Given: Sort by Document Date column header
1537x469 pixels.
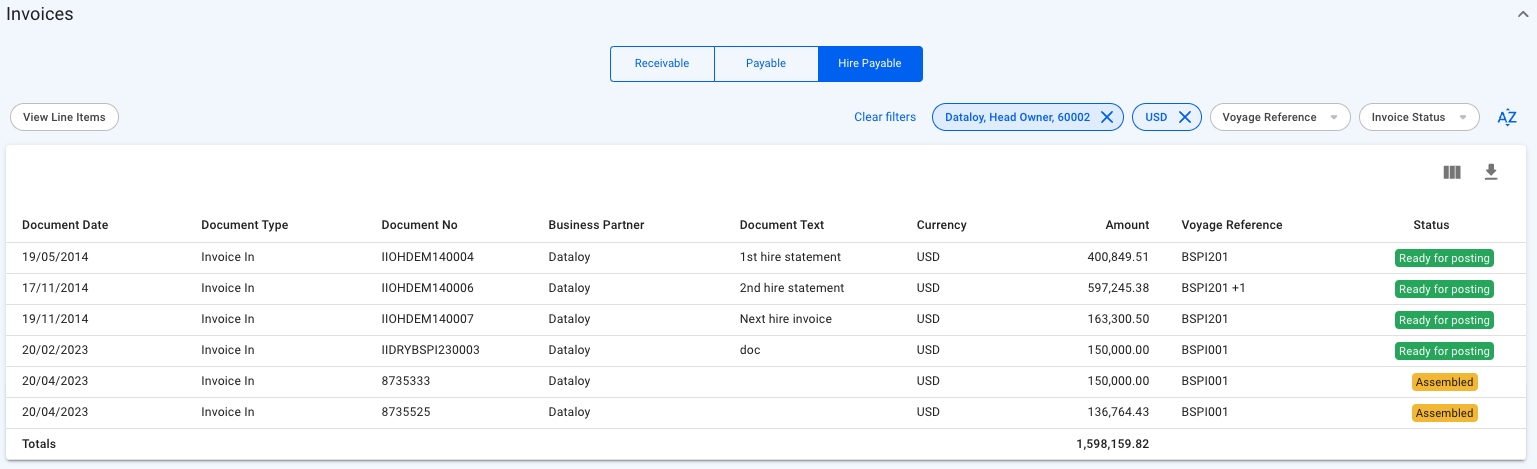Looking at the screenshot, I should tap(65, 225).
